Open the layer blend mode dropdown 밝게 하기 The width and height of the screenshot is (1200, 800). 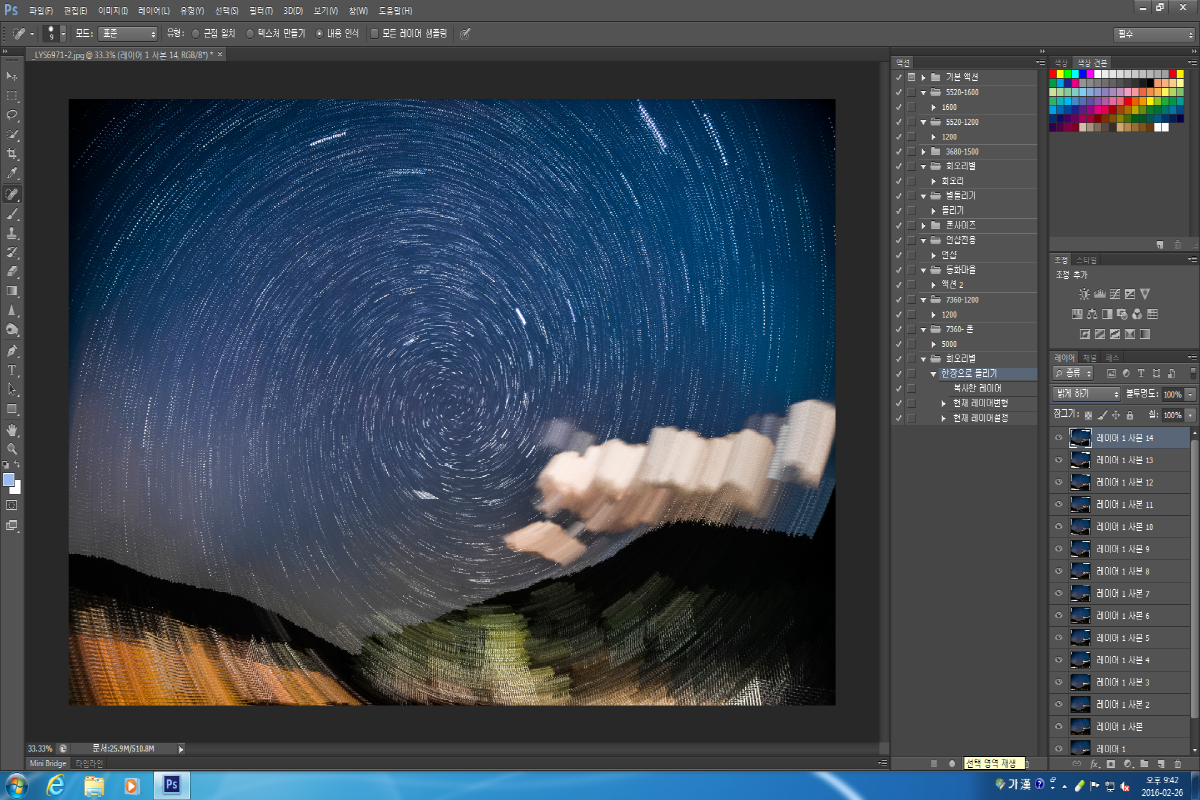tap(1086, 394)
